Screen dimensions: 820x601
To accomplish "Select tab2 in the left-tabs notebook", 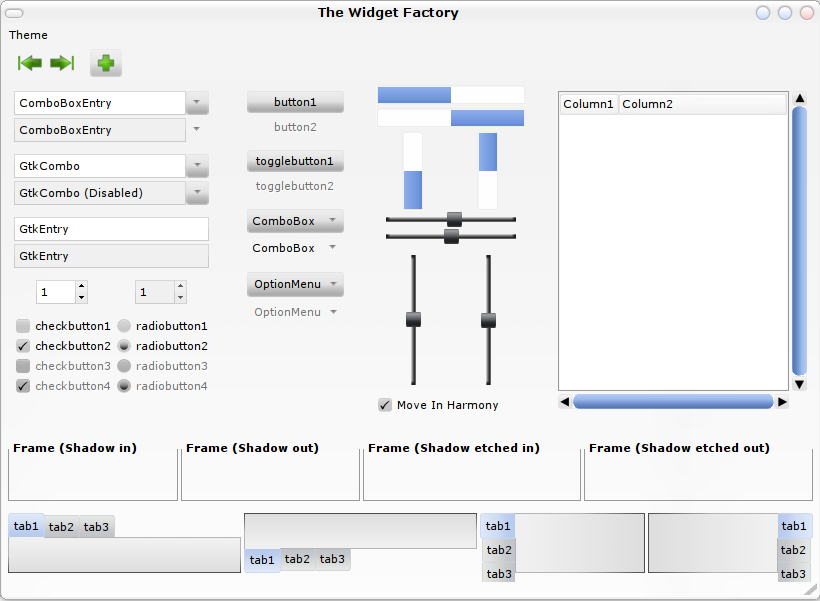I will pos(499,550).
